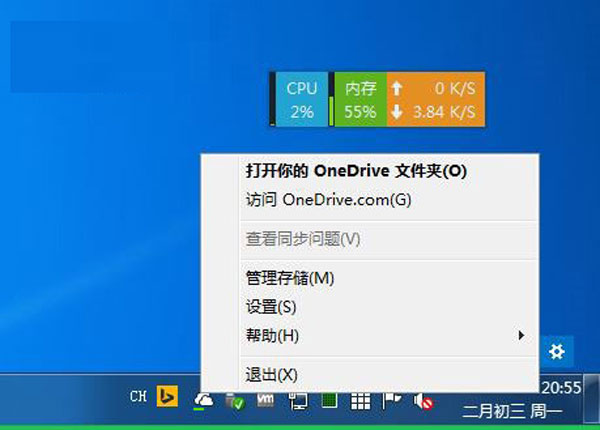Click the date text 二月初三 周一
Viewport: 600px width, 430px height.
(x=513, y=412)
